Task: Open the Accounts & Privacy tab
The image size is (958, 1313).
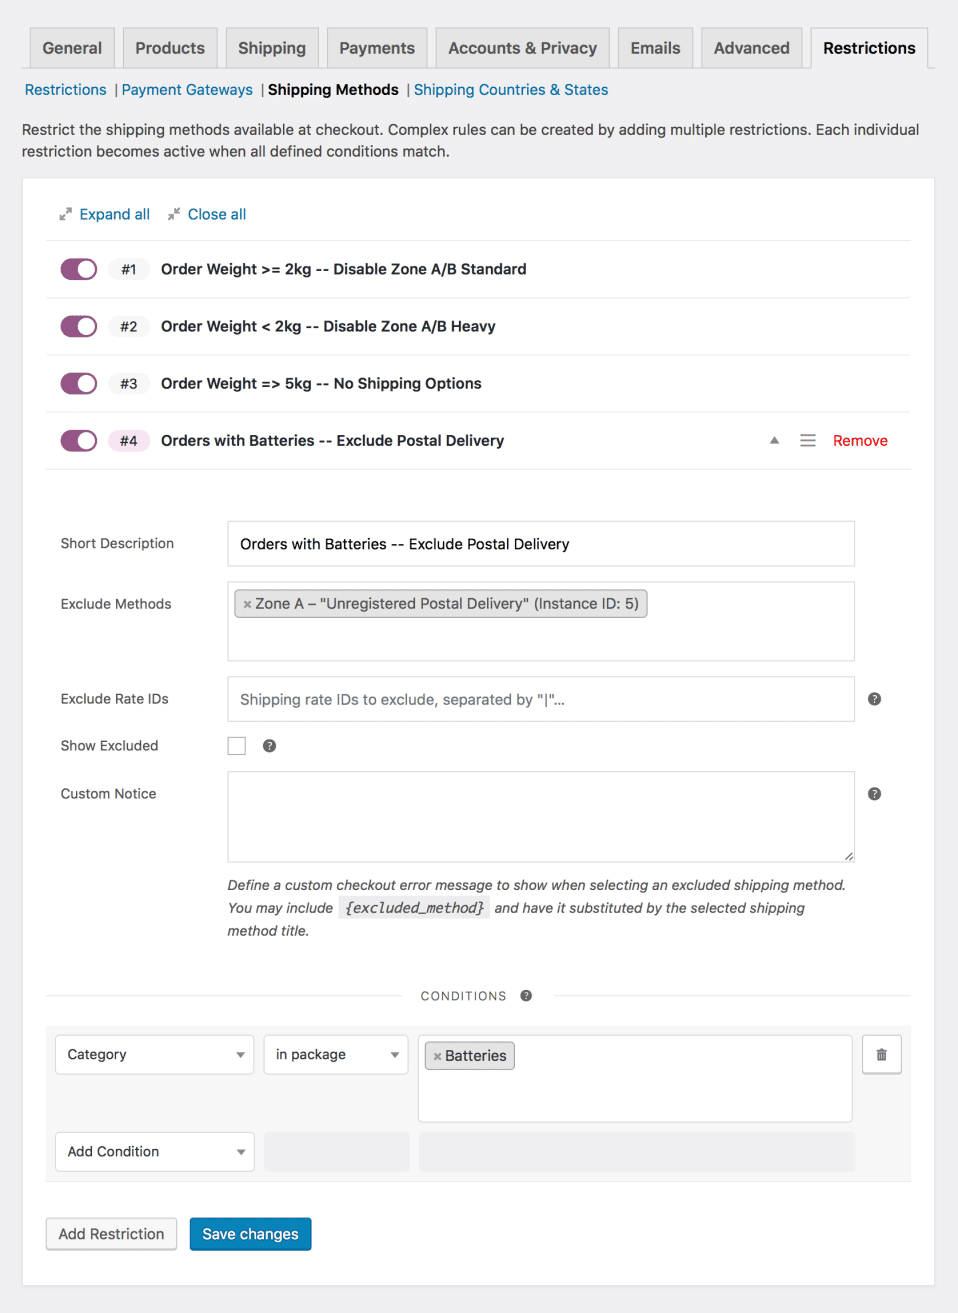Action: tap(522, 48)
